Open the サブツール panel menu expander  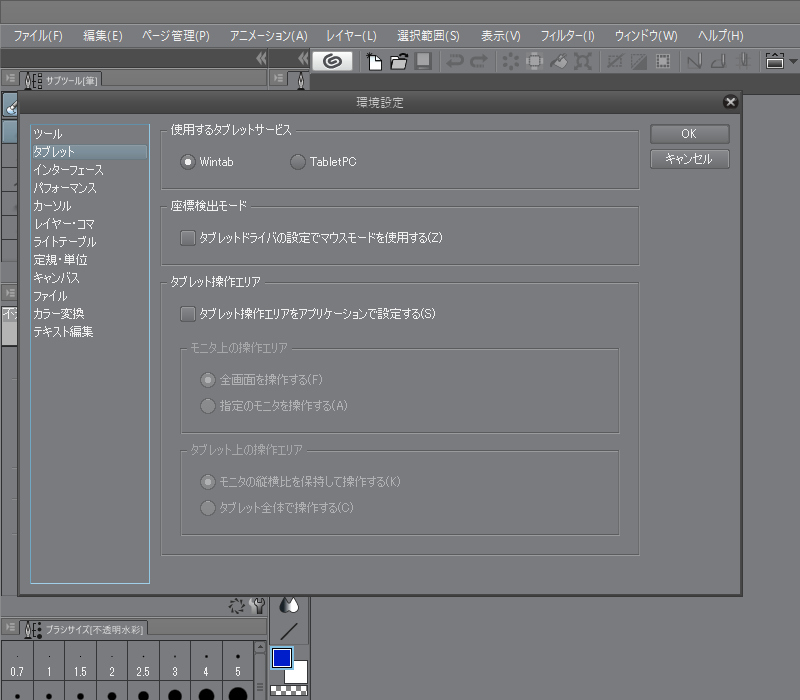click(9, 78)
